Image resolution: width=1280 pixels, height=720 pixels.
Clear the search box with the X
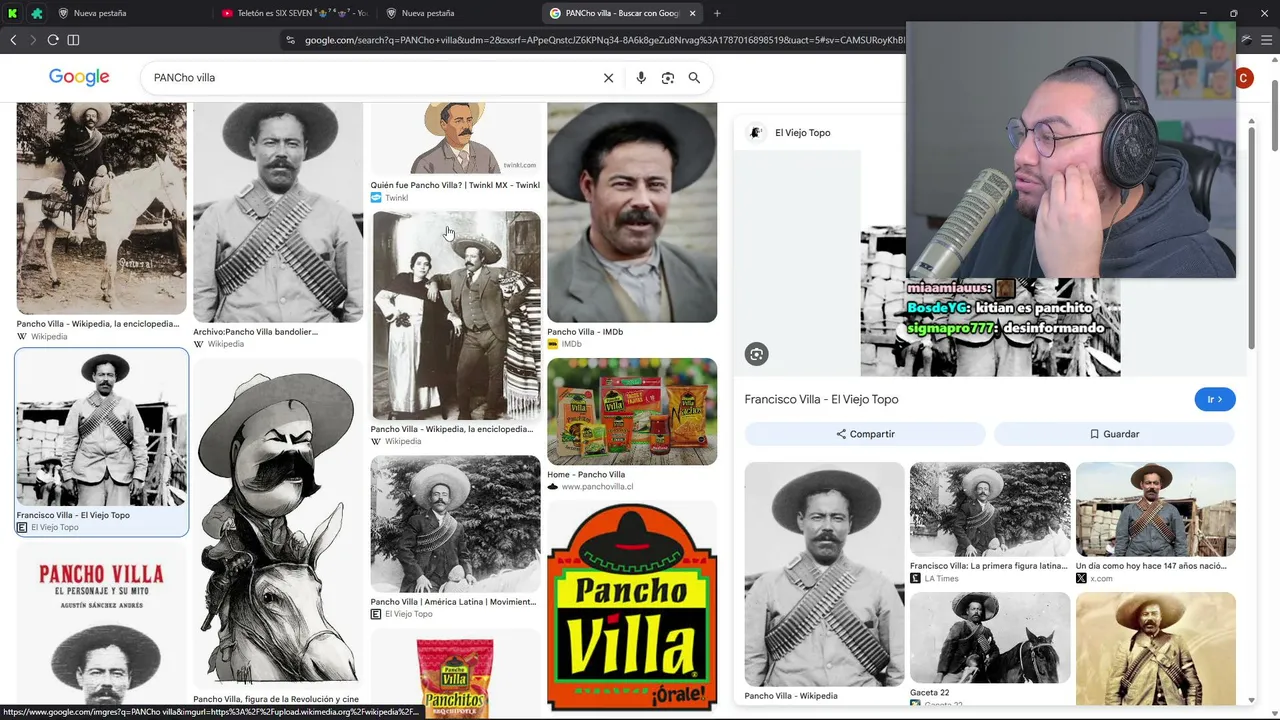pyautogui.click(x=608, y=78)
